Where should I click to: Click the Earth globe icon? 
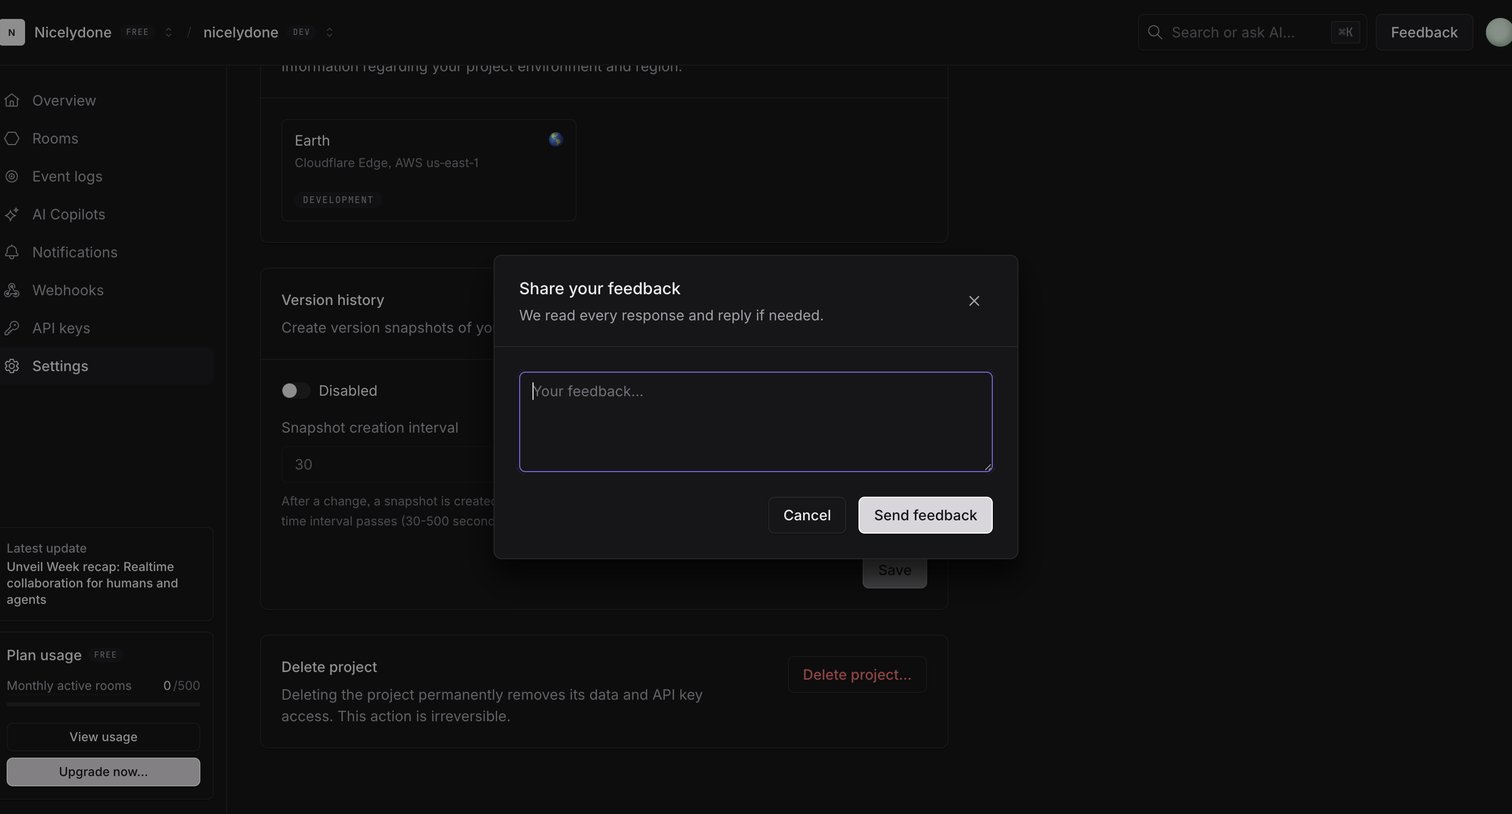tap(556, 139)
